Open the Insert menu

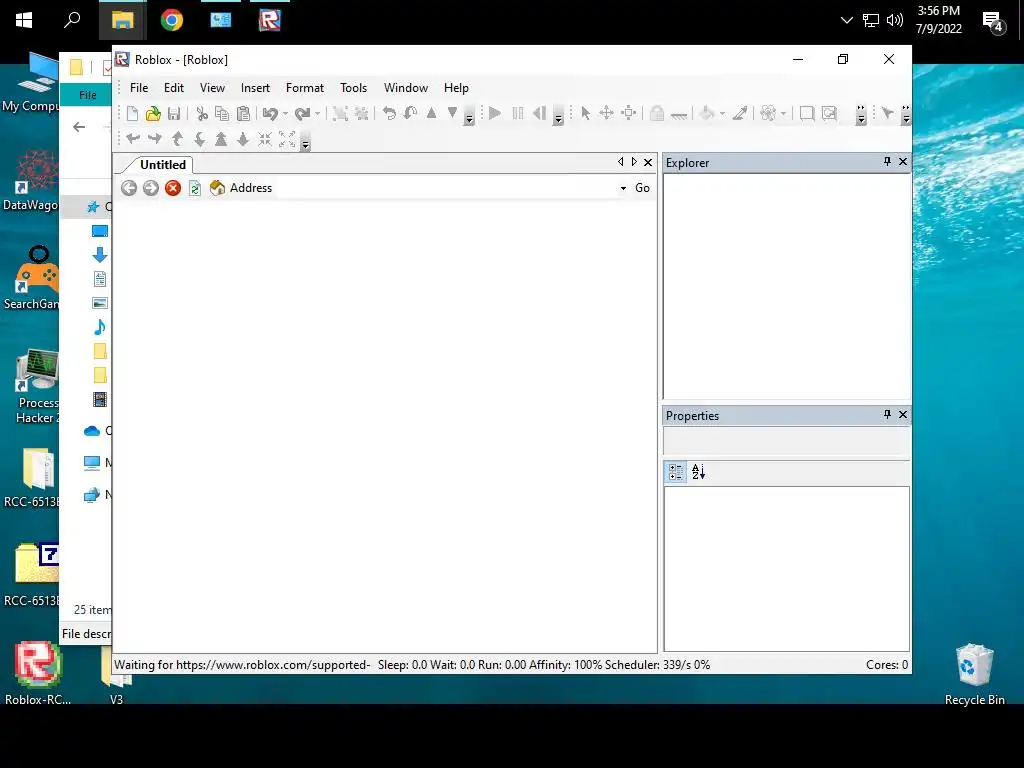[255, 88]
